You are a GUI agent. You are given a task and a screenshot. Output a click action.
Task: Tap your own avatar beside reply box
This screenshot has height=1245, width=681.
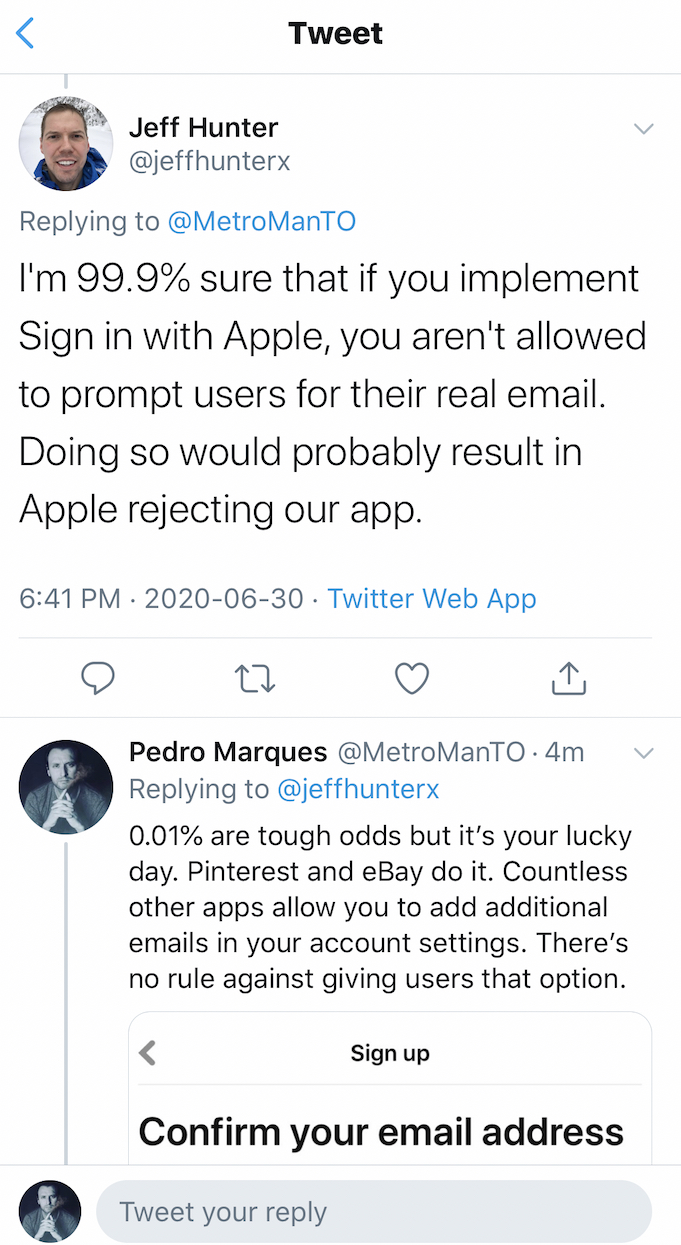[50, 1212]
